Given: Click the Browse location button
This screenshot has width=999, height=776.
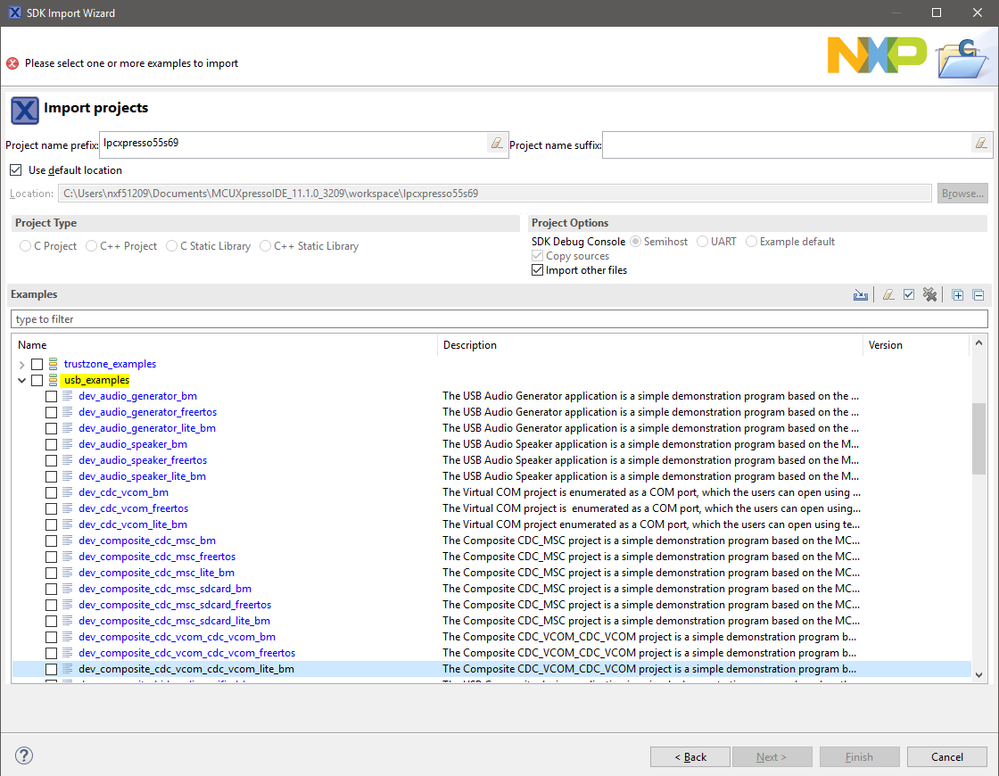Looking at the screenshot, I should pos(962,194).
